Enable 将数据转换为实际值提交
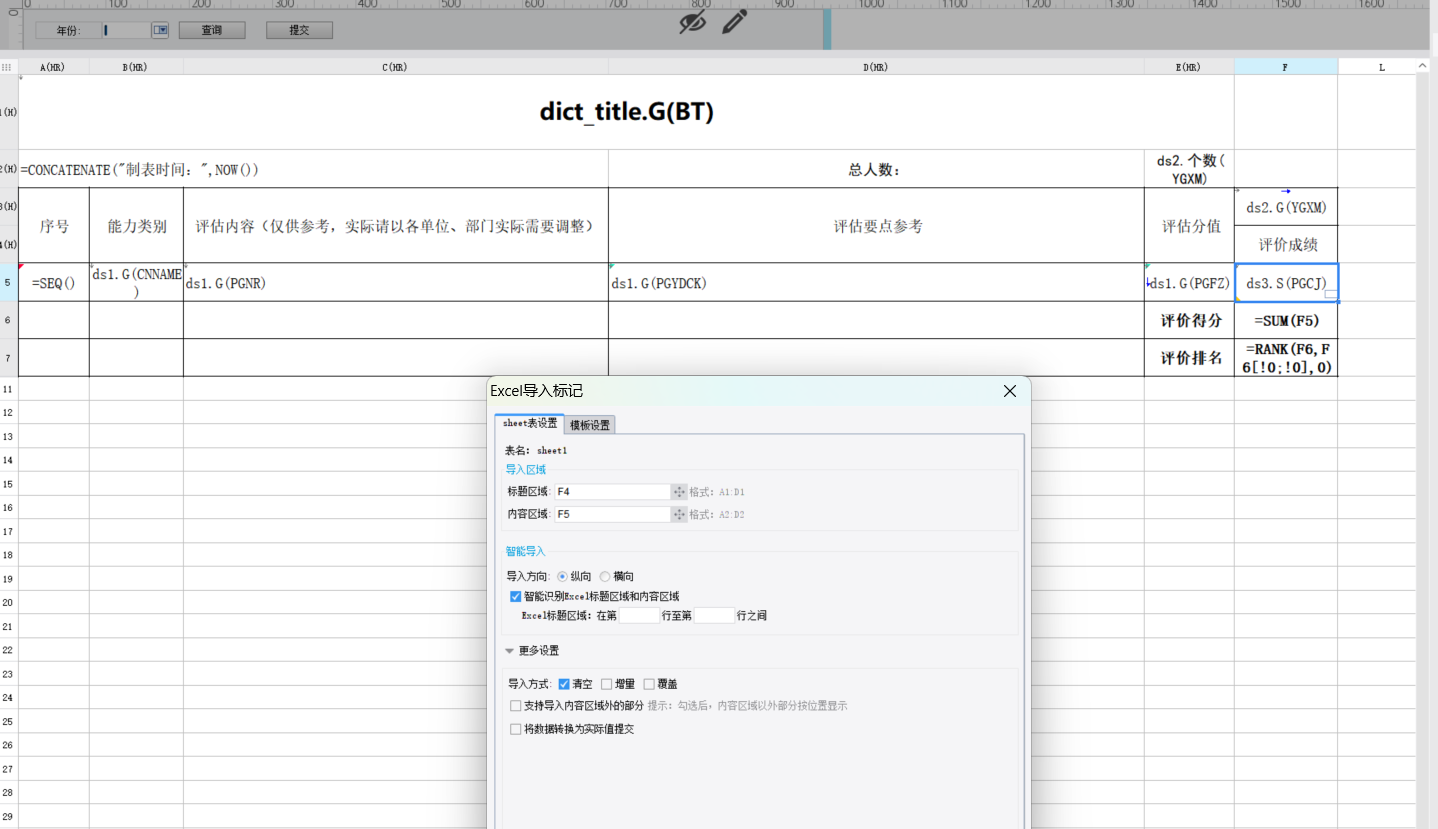Viewport: 1438px width, 829px height. point(516,729)
